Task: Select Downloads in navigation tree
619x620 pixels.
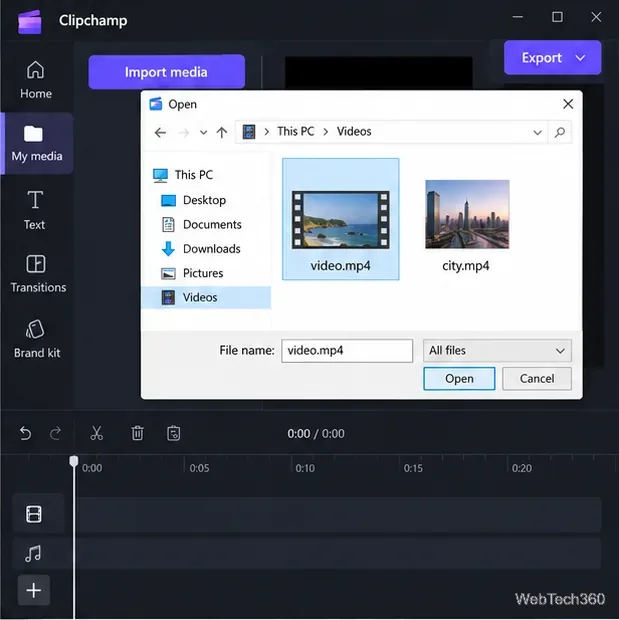Action: tap(201, 249)
